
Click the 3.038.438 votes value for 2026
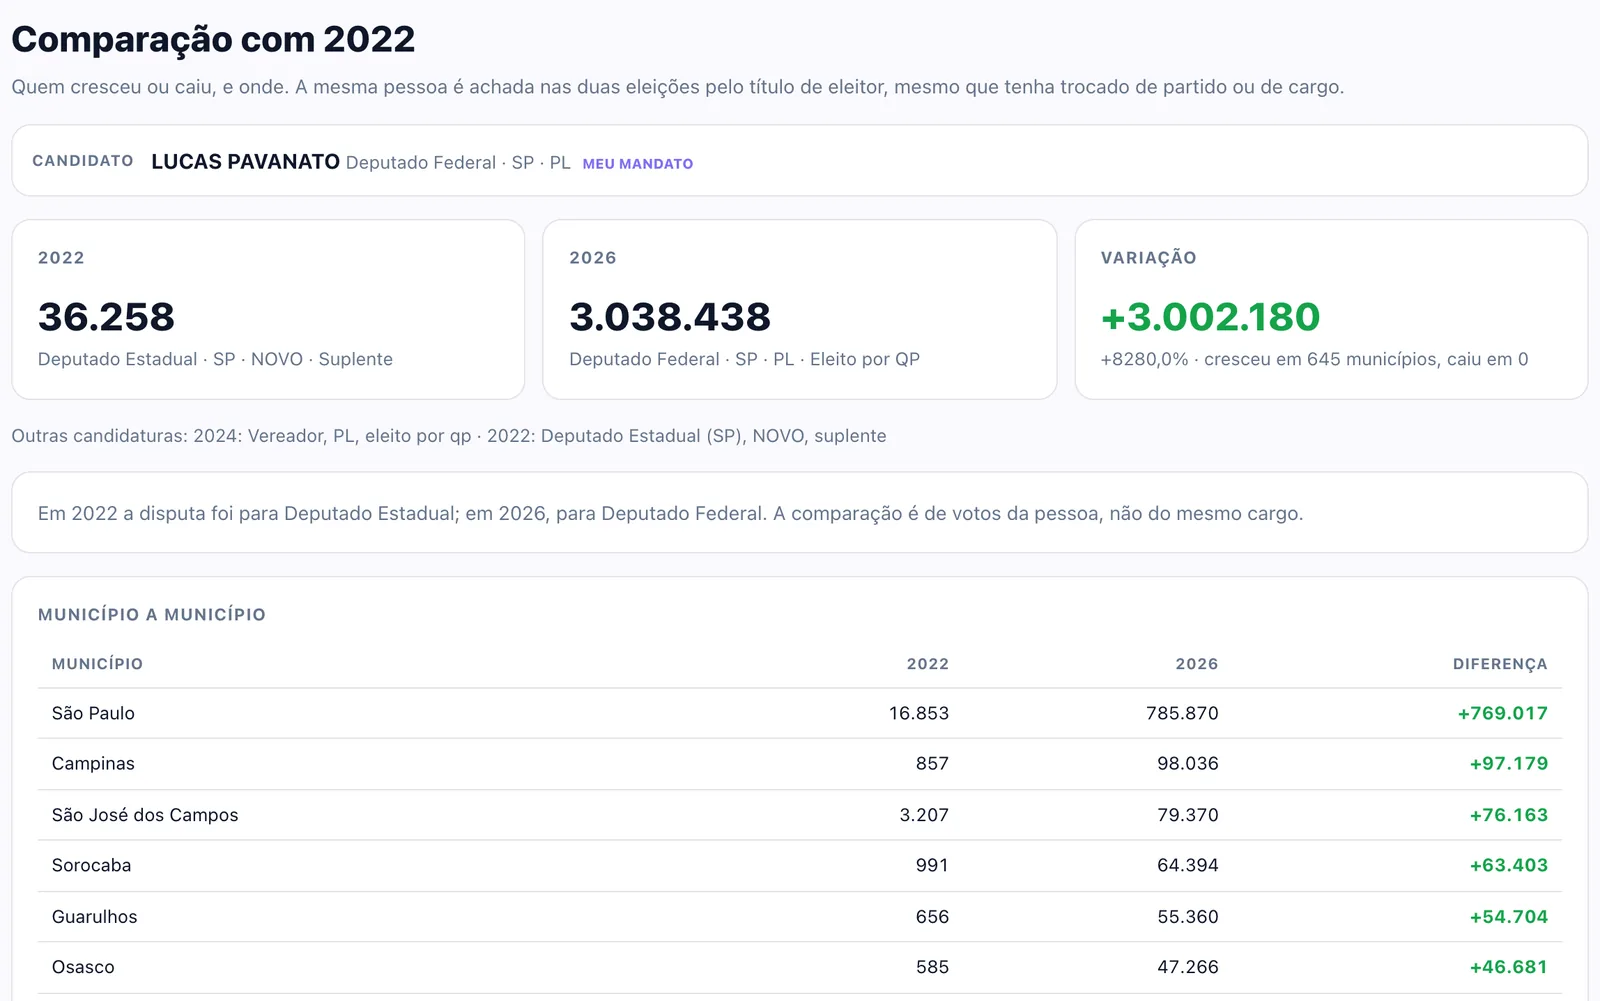coord(670,317)
